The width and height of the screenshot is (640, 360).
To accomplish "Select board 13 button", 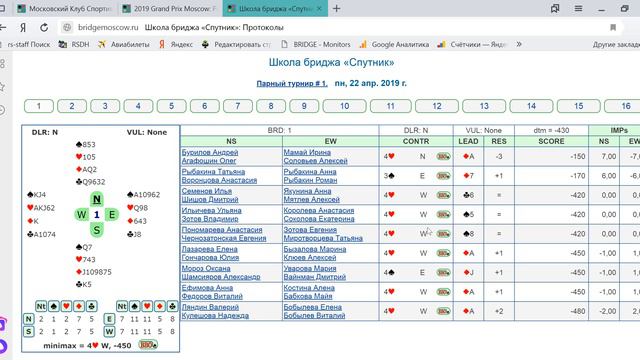I will tap(484, 106).
